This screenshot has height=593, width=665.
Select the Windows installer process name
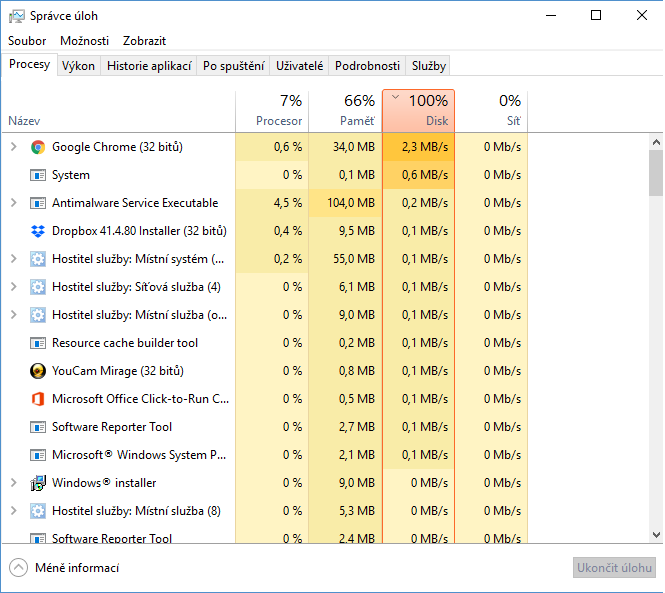point(104,483)
